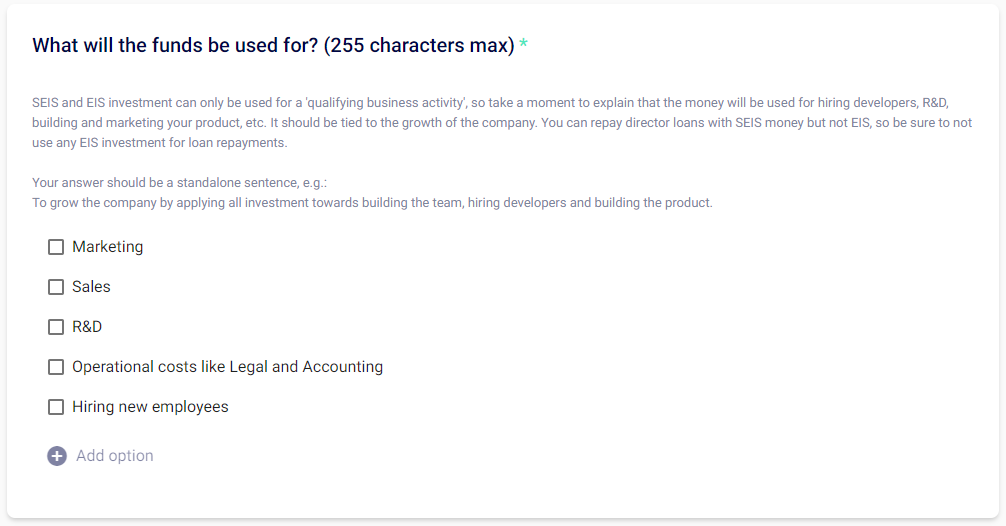1006x526 pixels.
Task: Click the 'Your answer should be a standalone sentence' line
Action: [180, 183]
